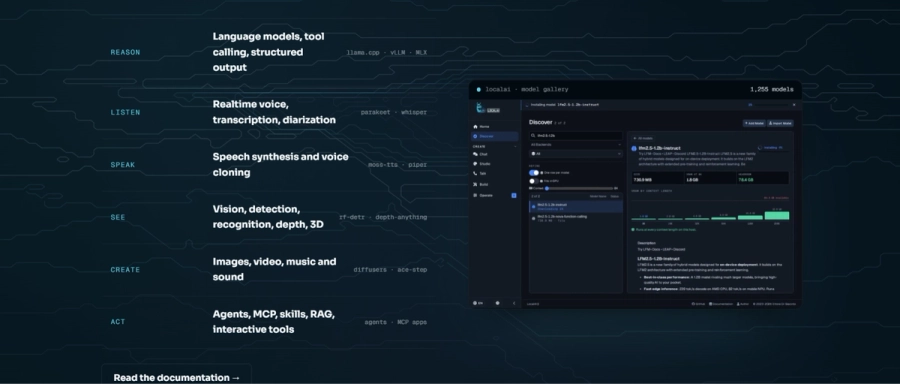Click 'Images, video, music and sound' heading

pos(274,269)
